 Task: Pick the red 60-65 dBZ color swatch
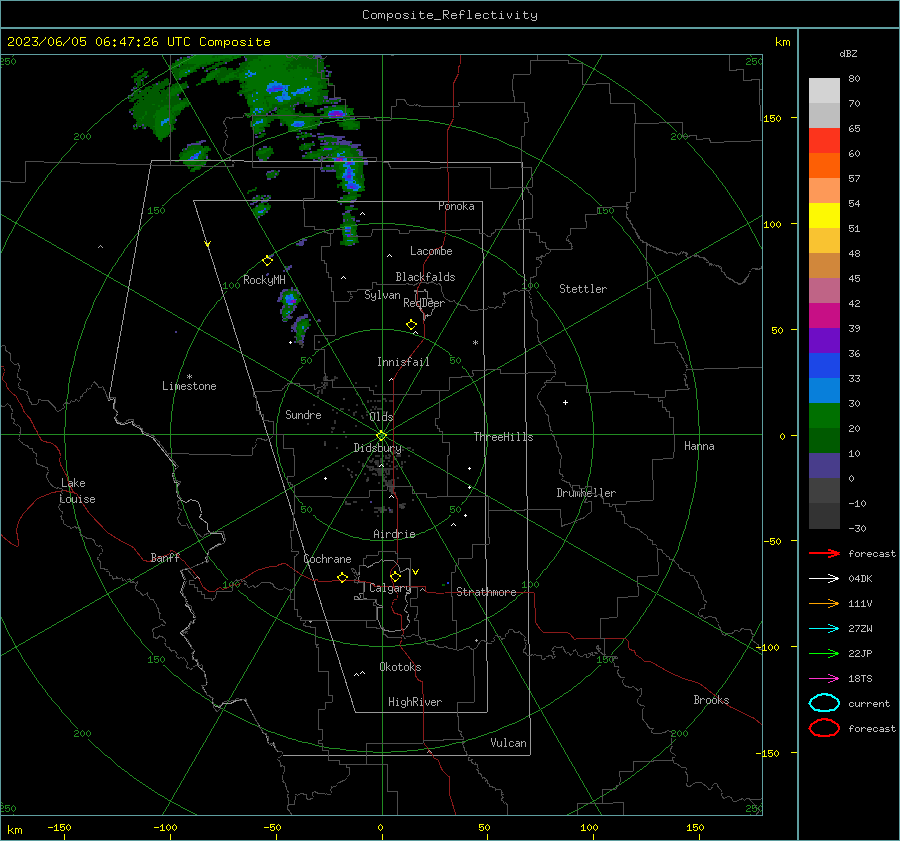click(x=824, y=141)
